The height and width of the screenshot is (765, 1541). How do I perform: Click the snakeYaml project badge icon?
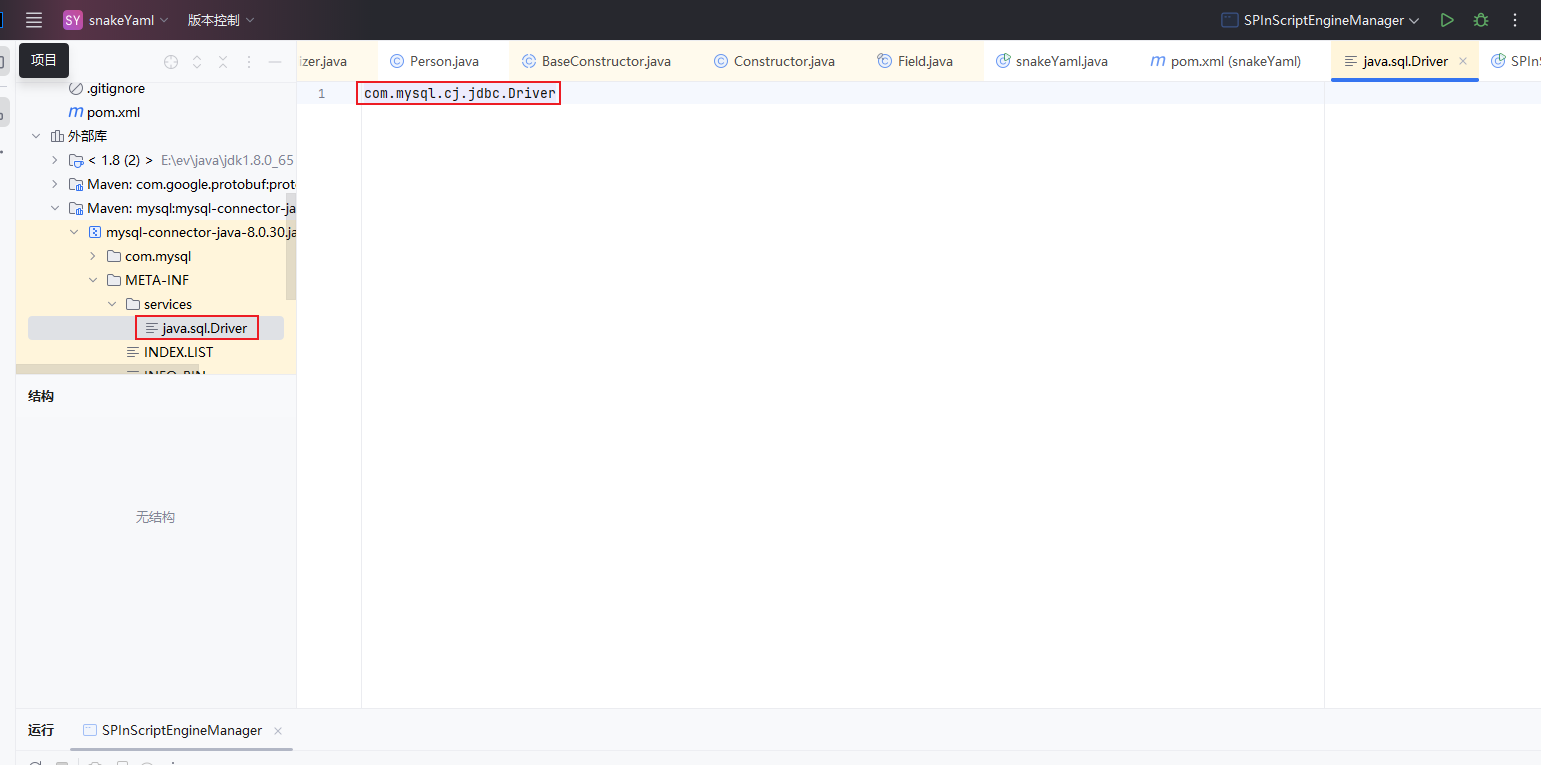[x=72, y=20]
